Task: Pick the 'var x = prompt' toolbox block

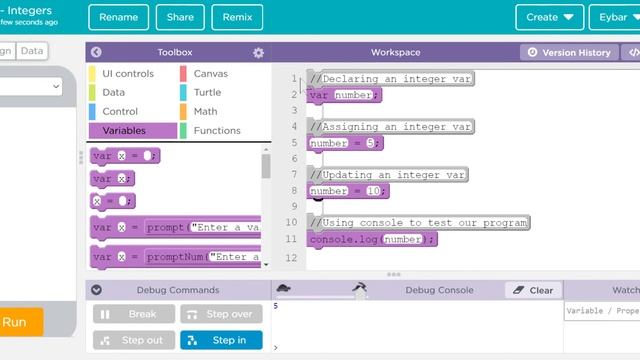Action: click(x=176, y=227)
